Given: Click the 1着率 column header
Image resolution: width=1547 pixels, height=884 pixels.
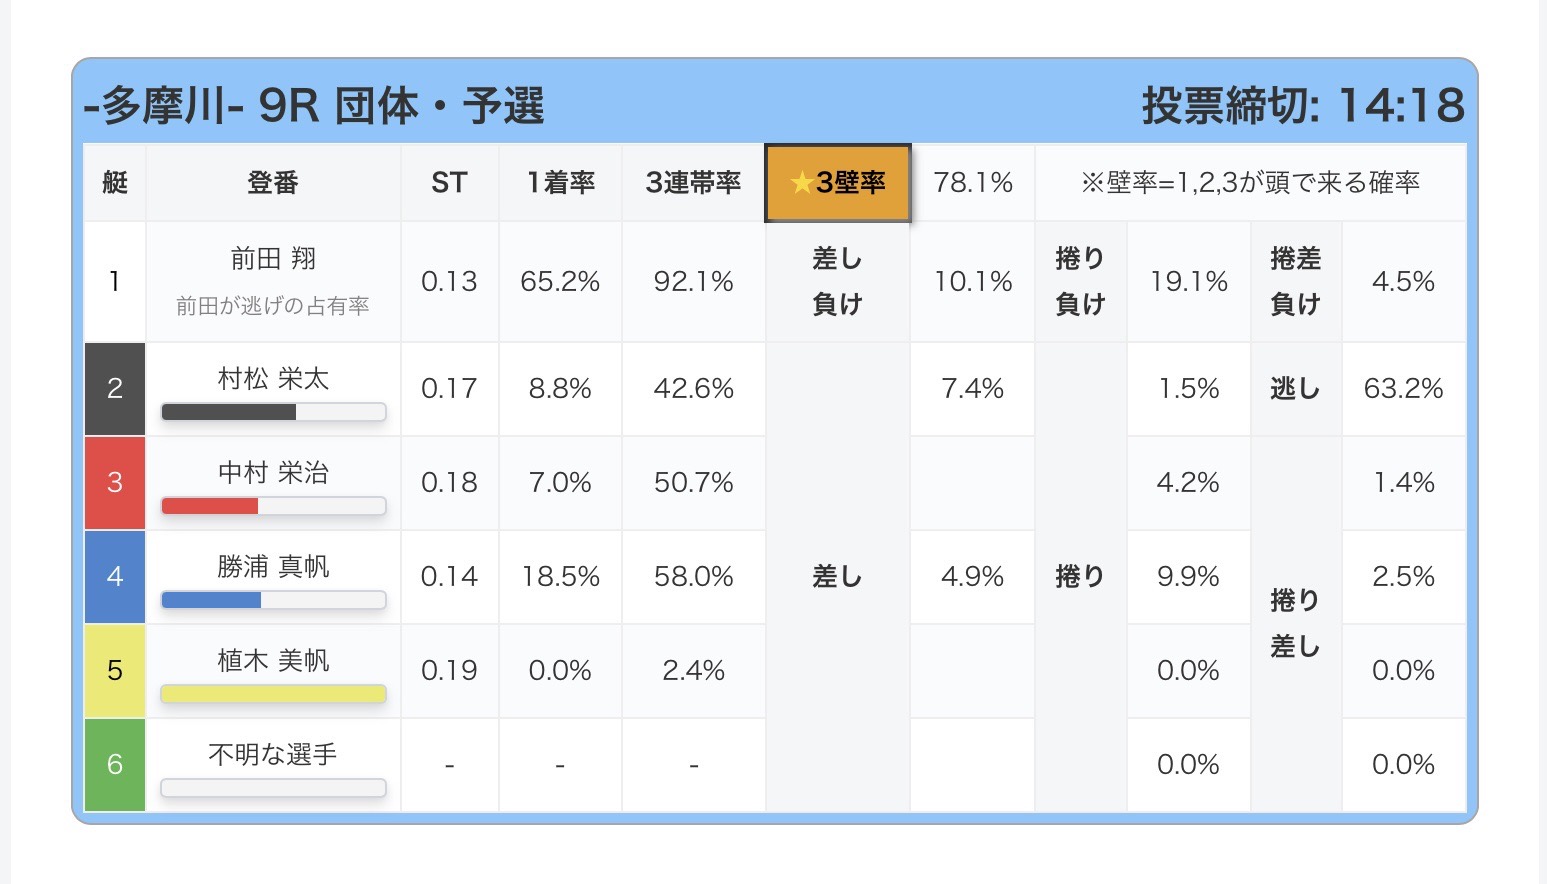Looking at the screenshot, I should 560,183.
